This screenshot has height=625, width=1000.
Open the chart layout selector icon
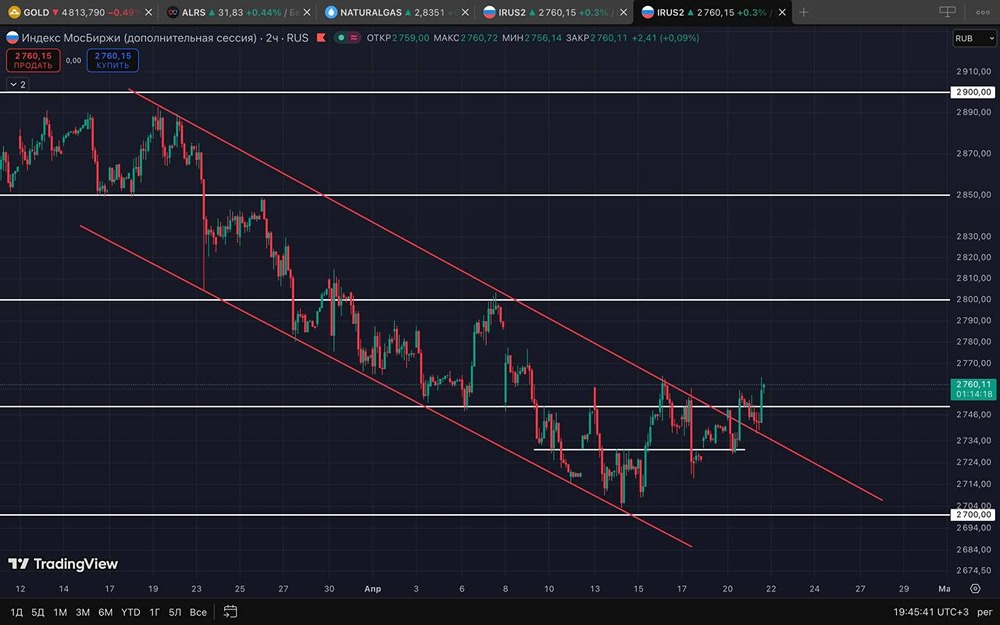[x=948, y=11]
